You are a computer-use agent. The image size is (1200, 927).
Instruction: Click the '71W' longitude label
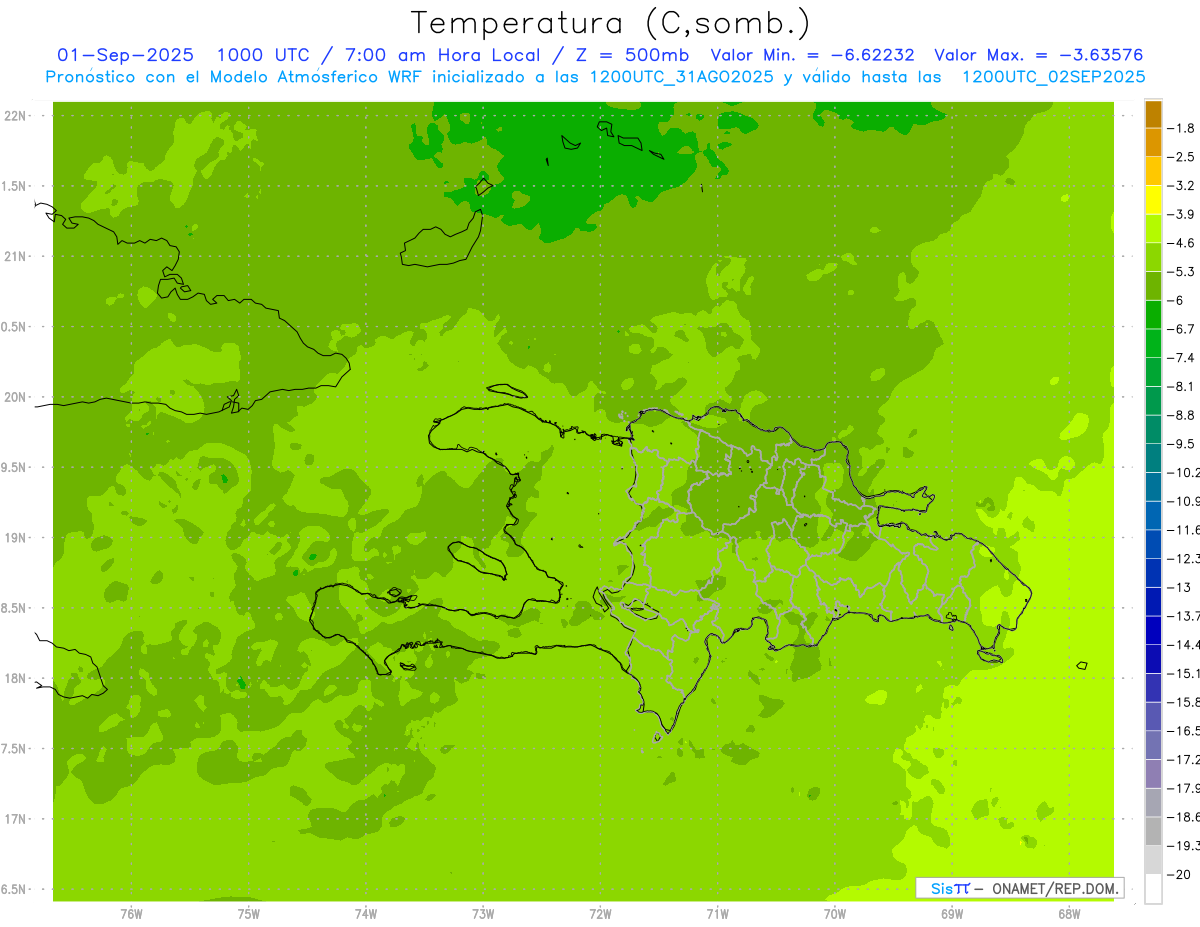pyautogui.click(x=717, y=914)
